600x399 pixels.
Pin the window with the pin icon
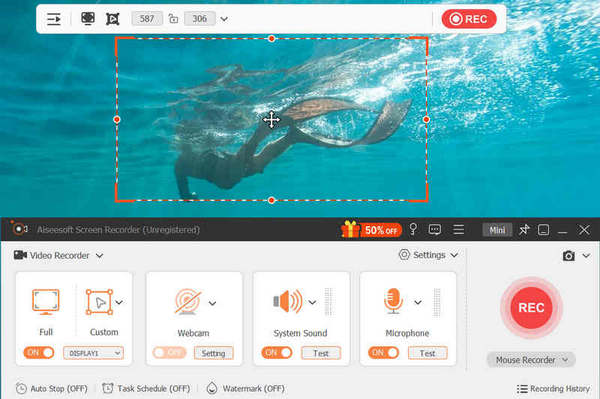pyautogui.click(x=524, y=230)
